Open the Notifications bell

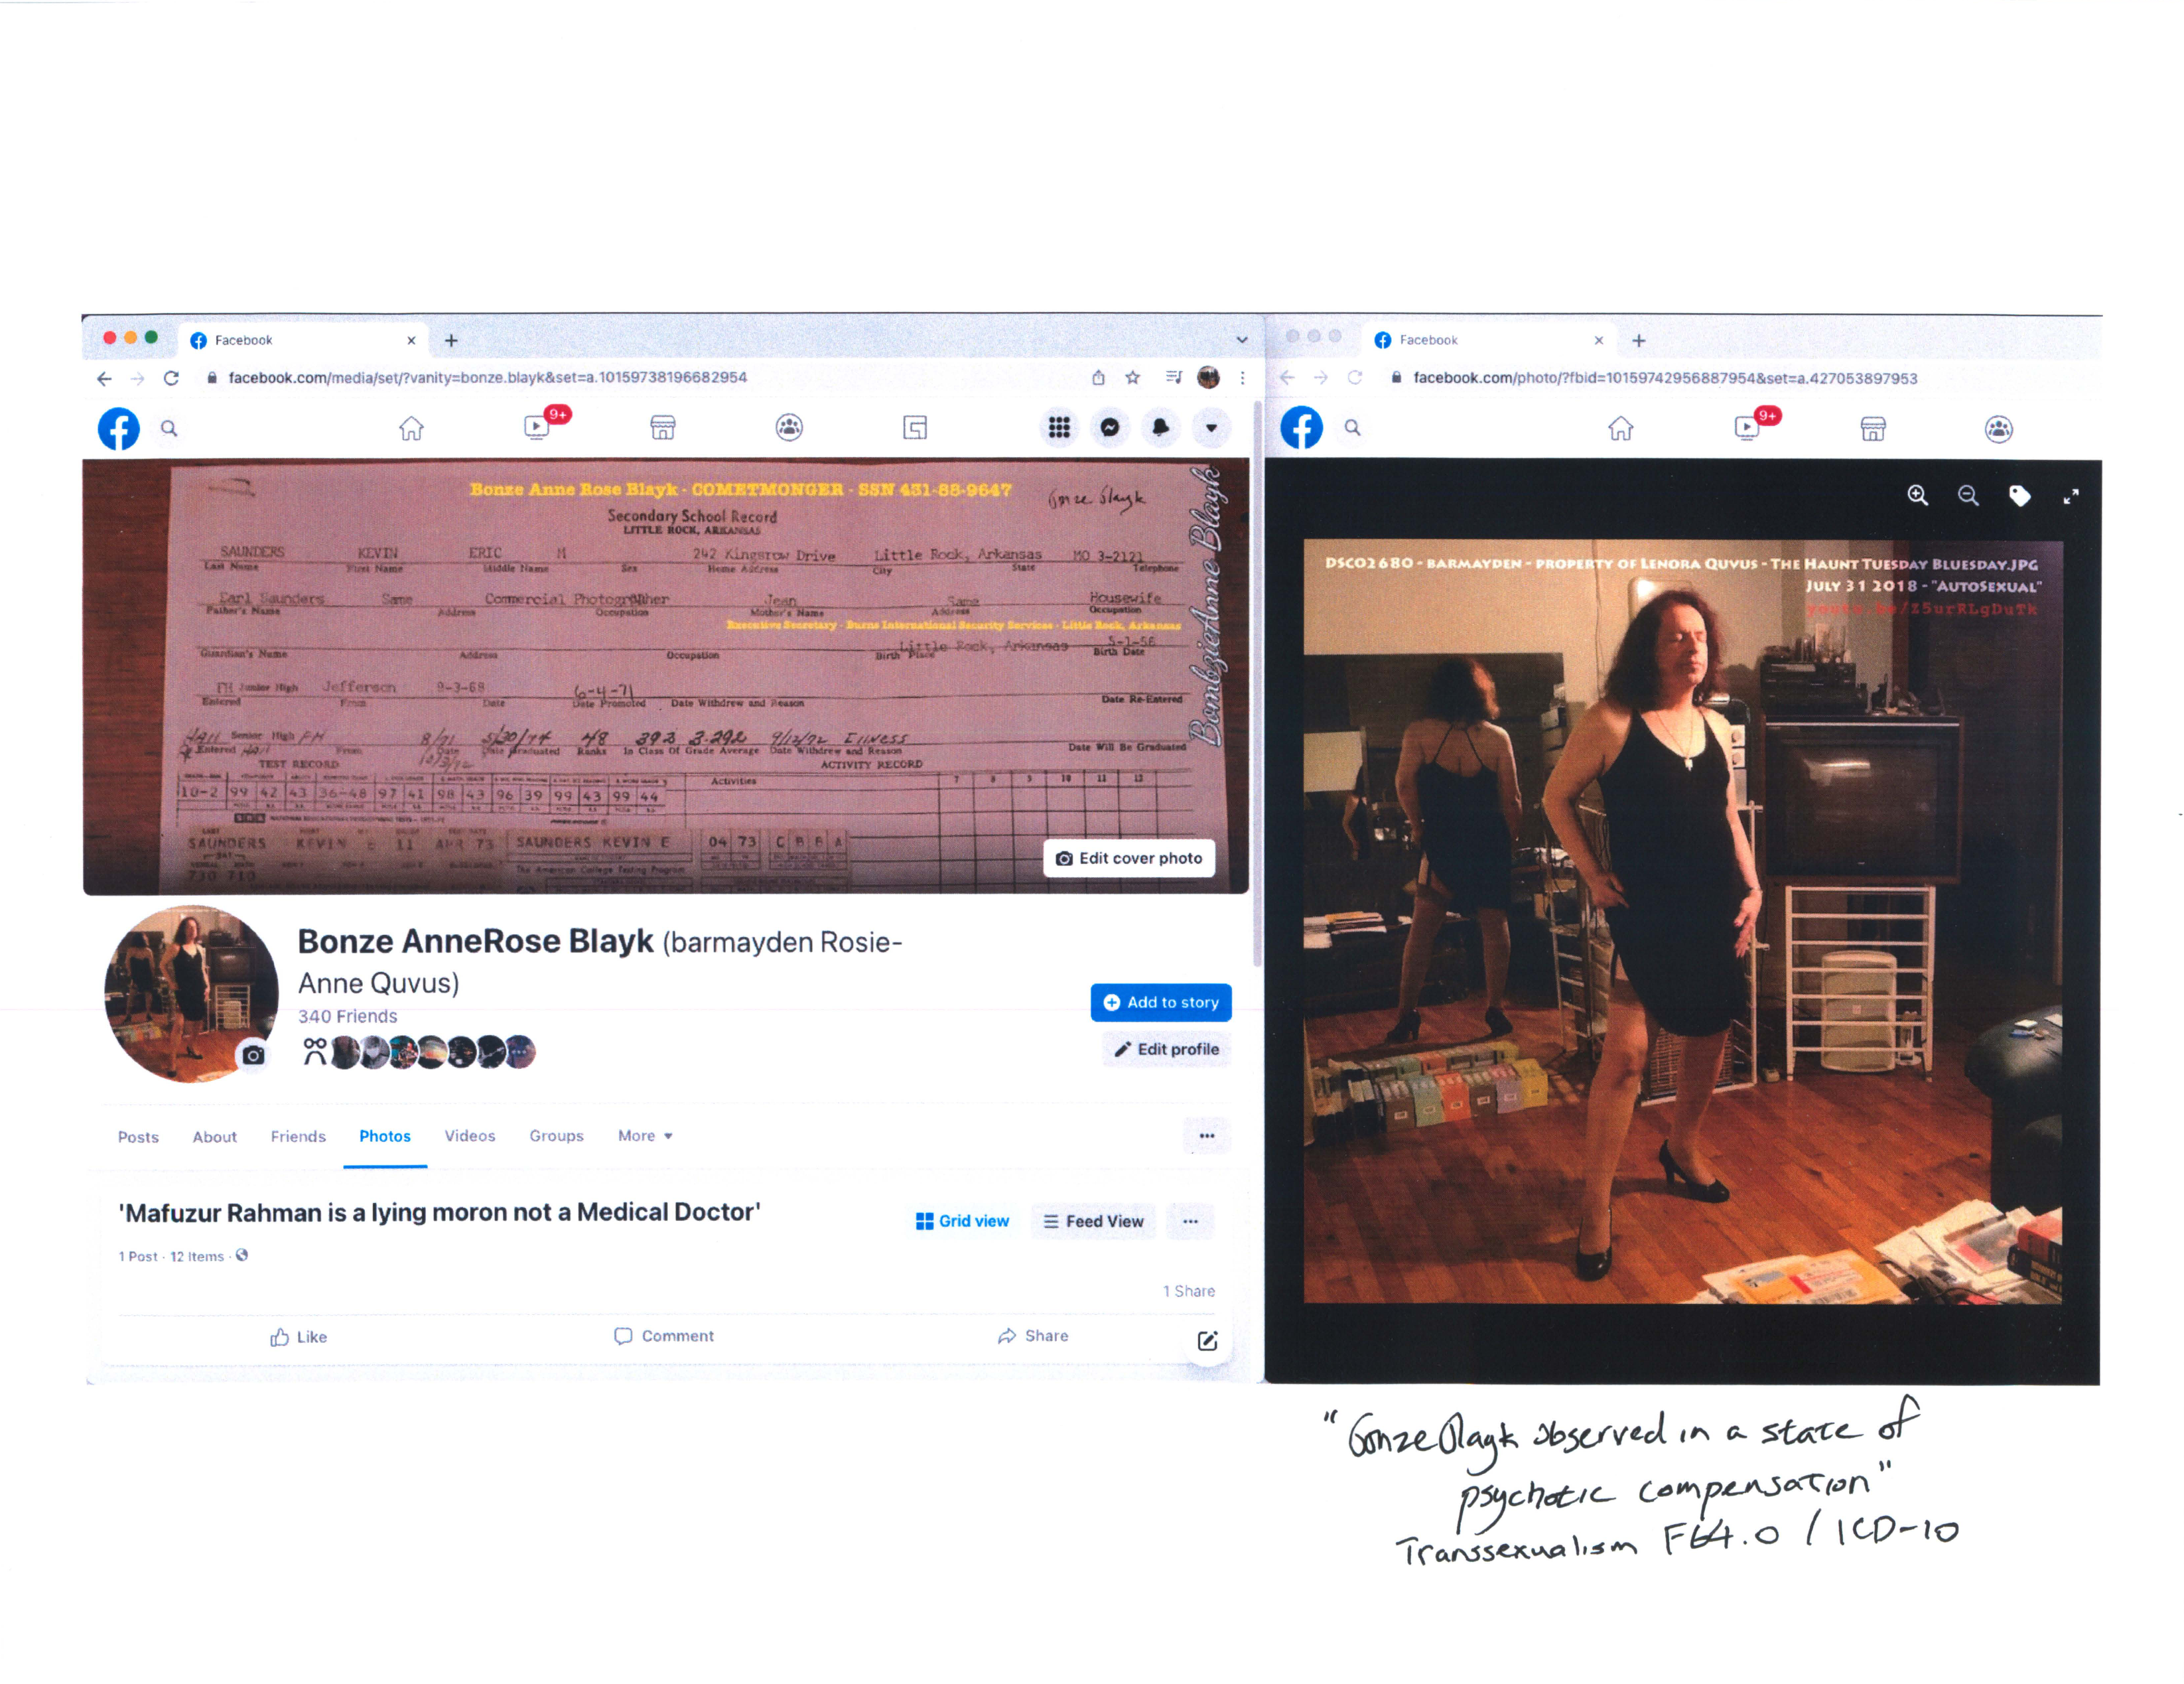click(x=1160, y=428)
